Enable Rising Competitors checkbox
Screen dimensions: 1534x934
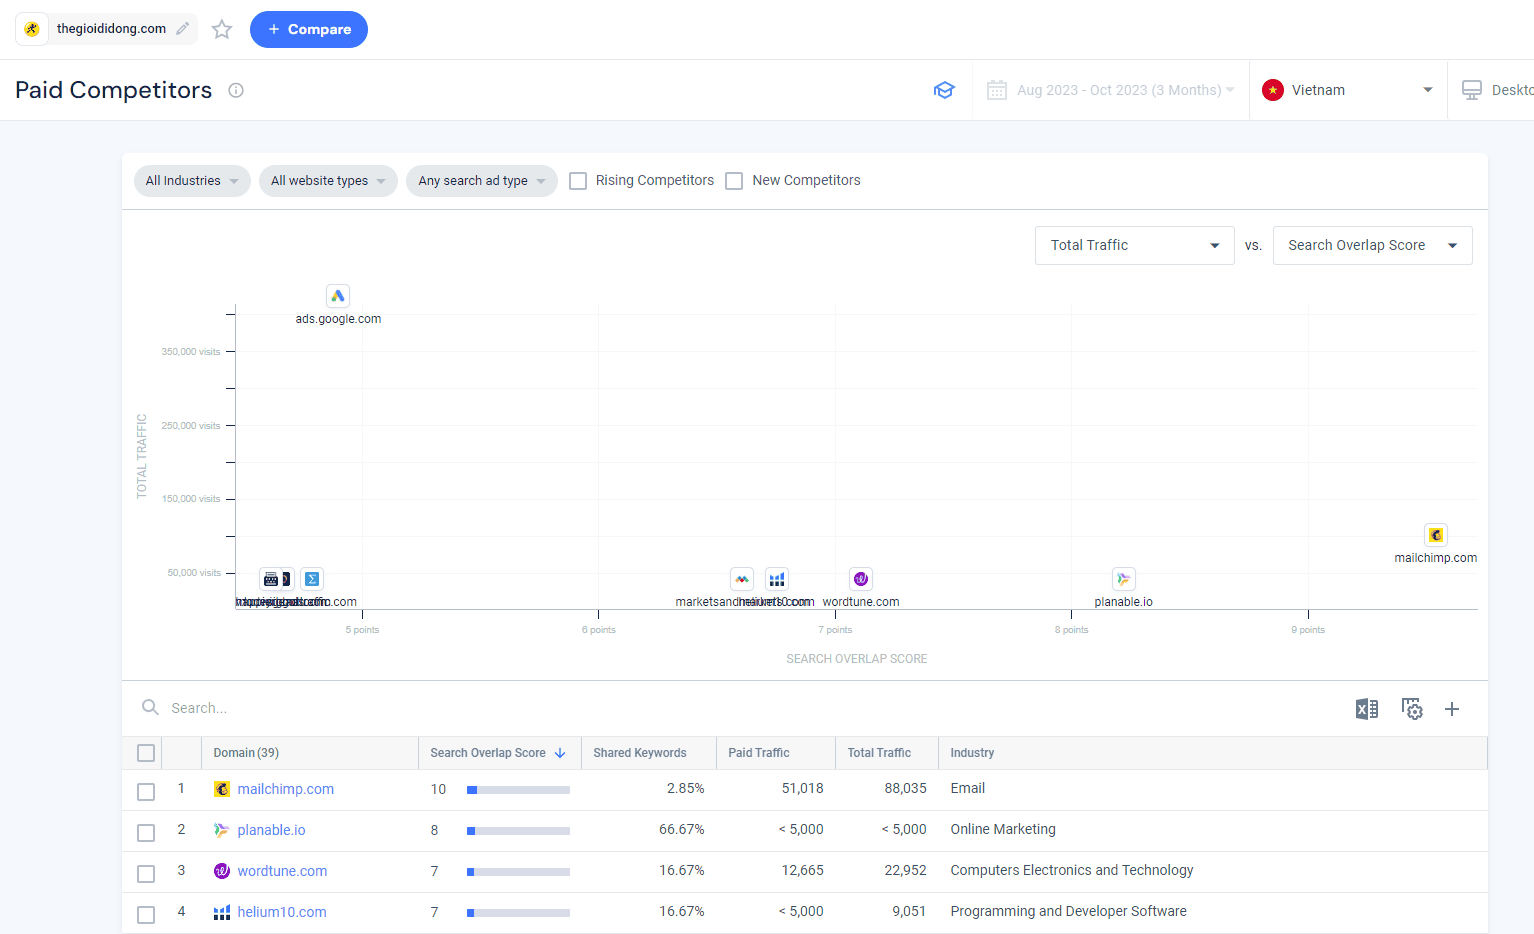coord(578,181)
